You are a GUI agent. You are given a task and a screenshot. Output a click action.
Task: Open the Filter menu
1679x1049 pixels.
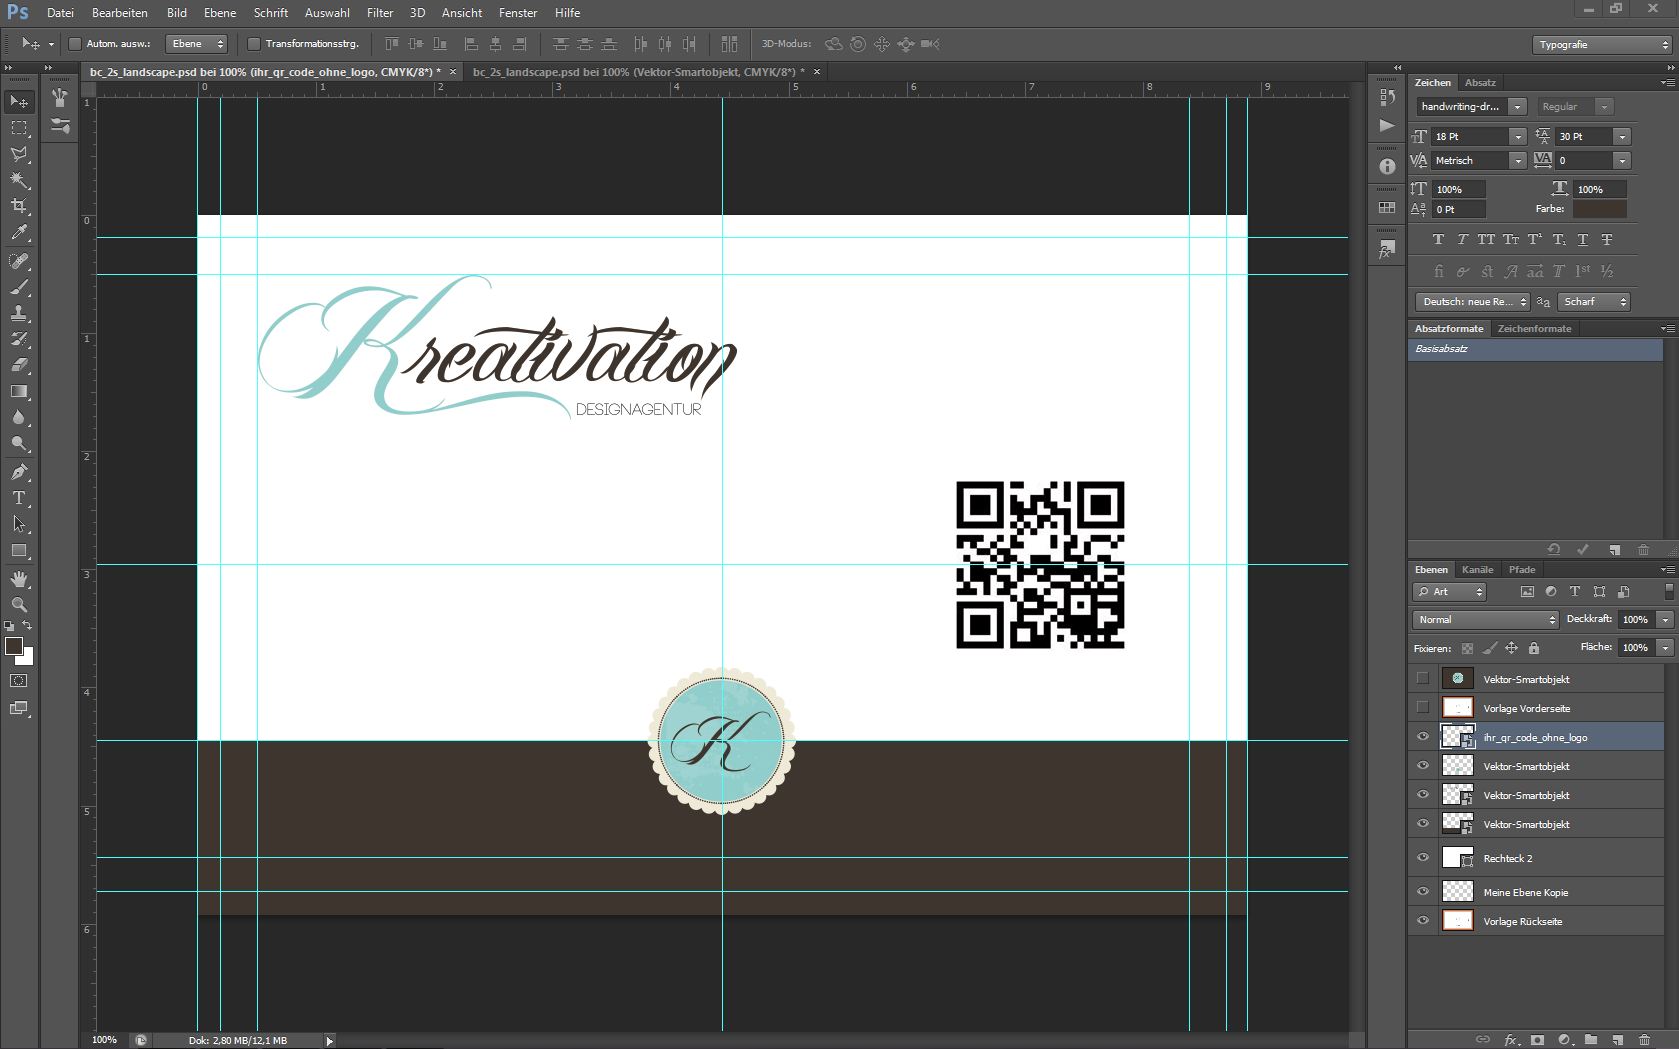[380, 13]
